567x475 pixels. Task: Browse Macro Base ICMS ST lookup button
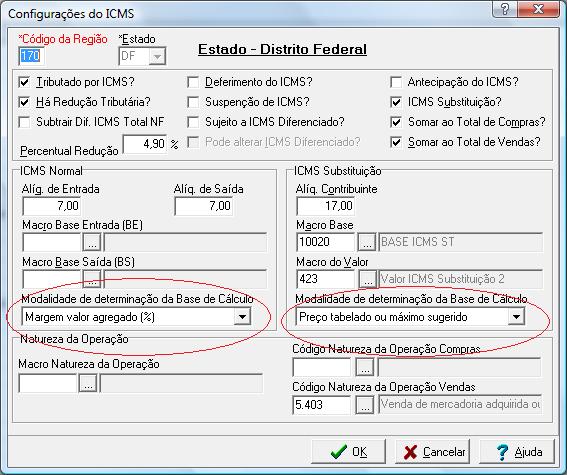(x=367, y=242)
